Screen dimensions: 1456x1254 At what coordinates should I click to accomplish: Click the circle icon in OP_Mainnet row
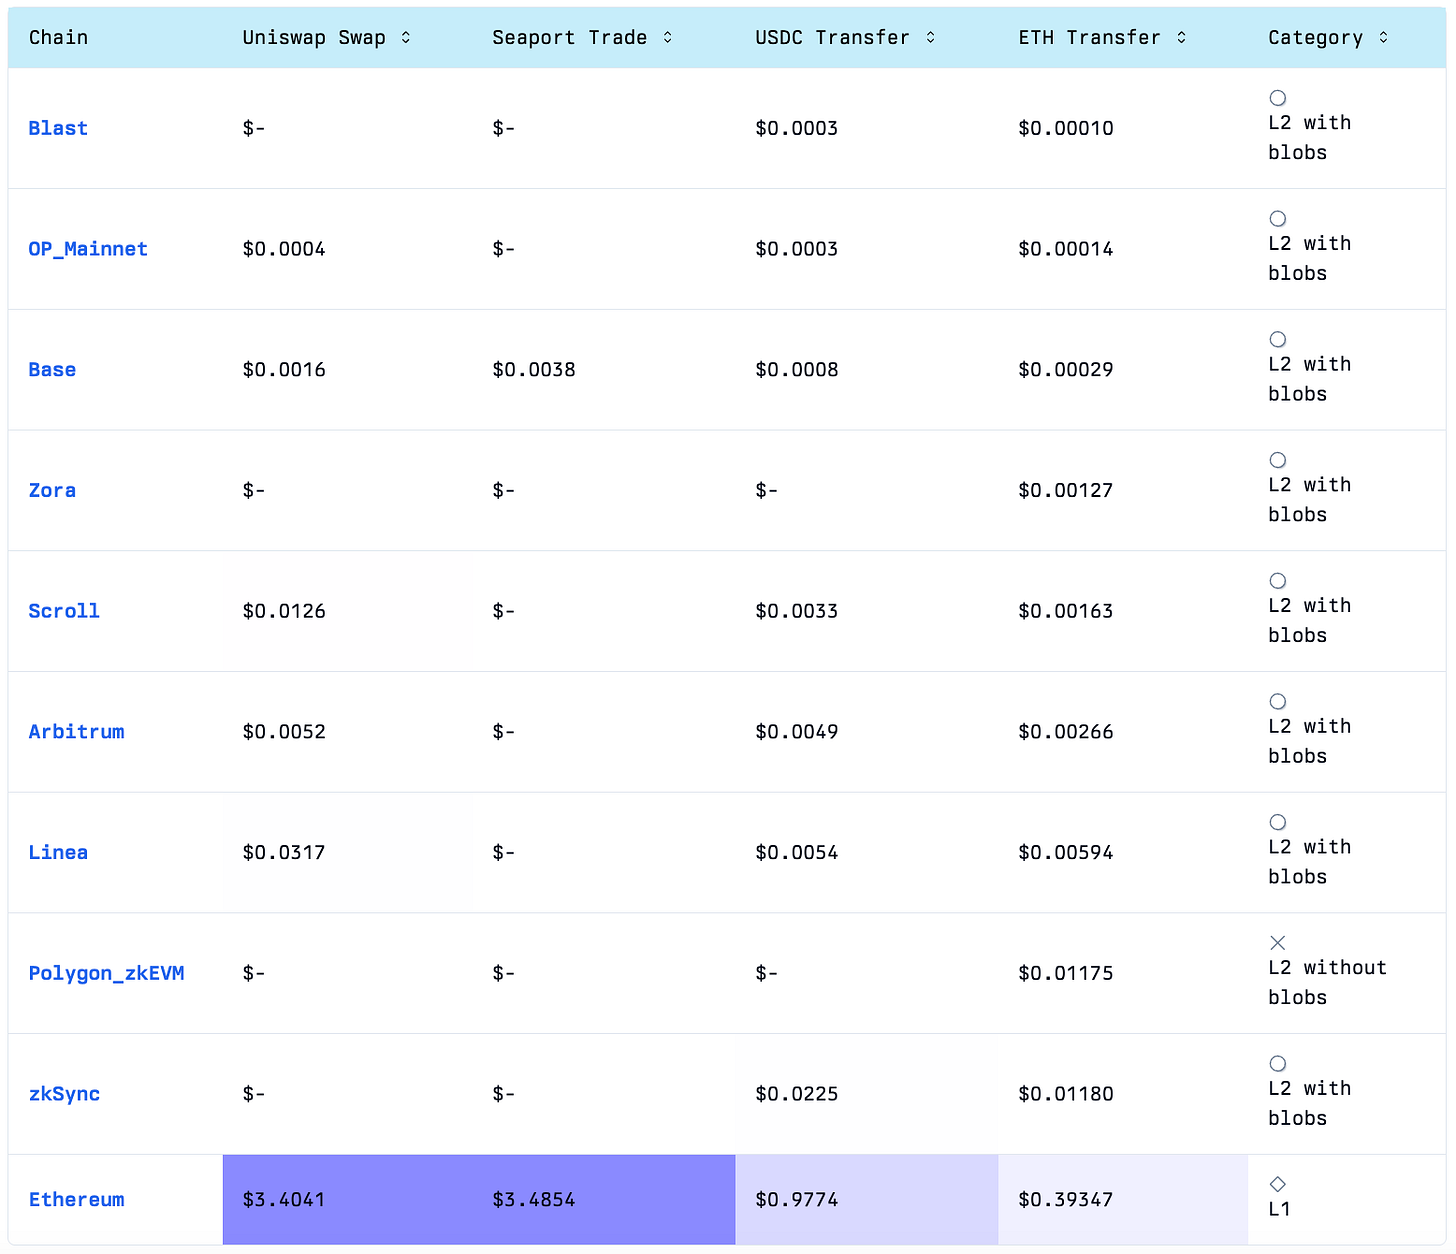[1278, 219]
